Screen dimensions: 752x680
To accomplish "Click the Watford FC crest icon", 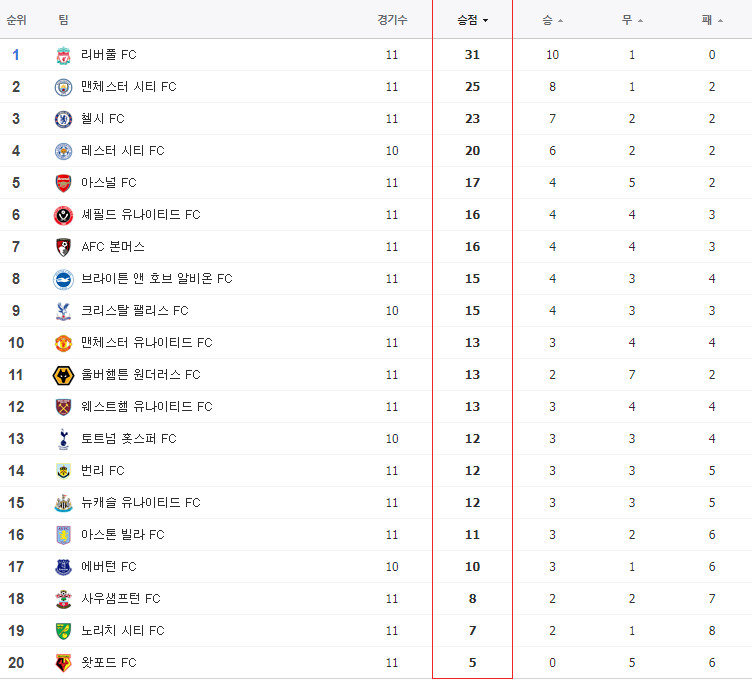I will pos(63,663).
